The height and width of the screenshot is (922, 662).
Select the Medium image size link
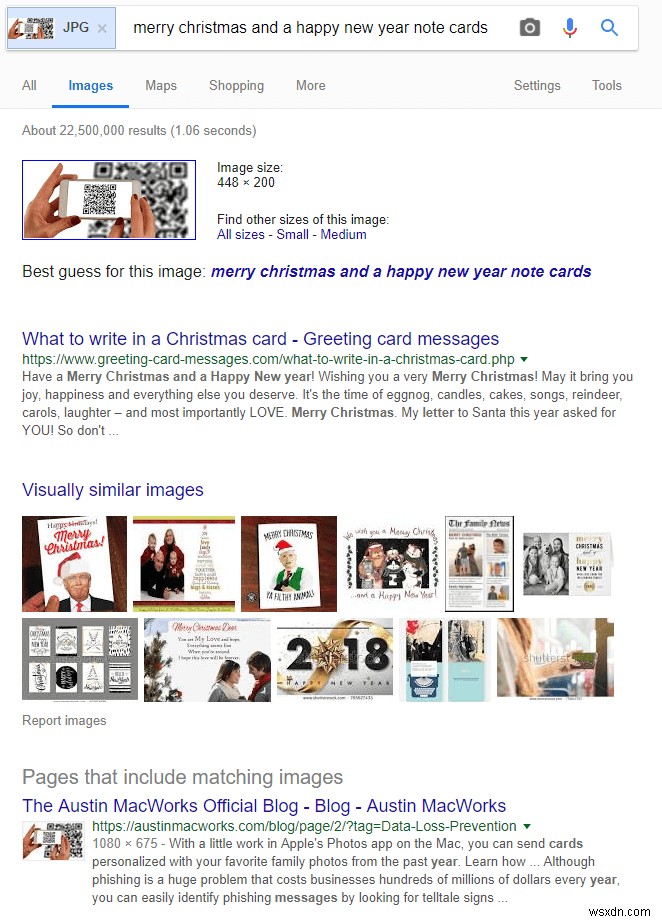(343, 234)
